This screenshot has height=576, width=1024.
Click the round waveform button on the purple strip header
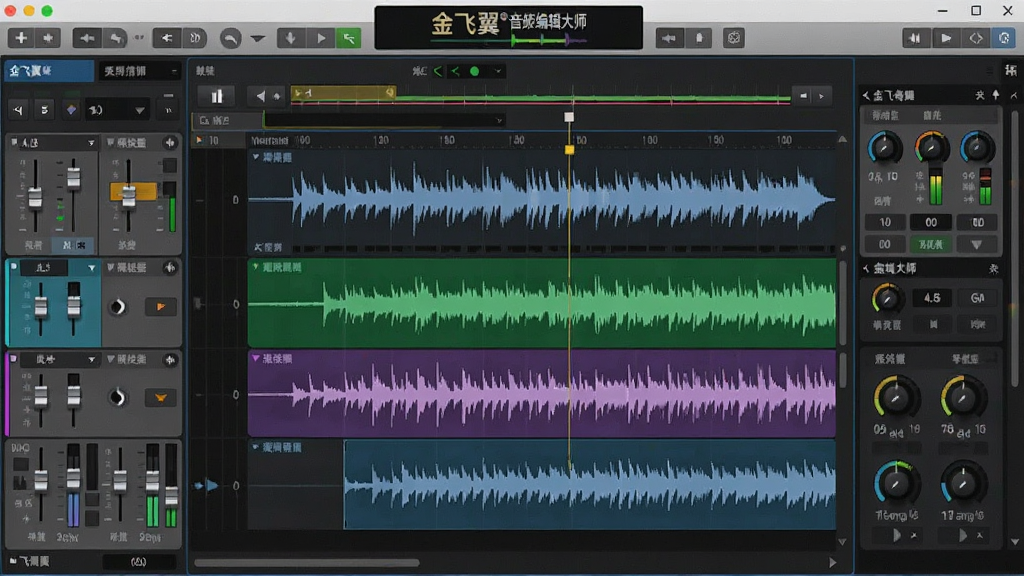[170, 359]
